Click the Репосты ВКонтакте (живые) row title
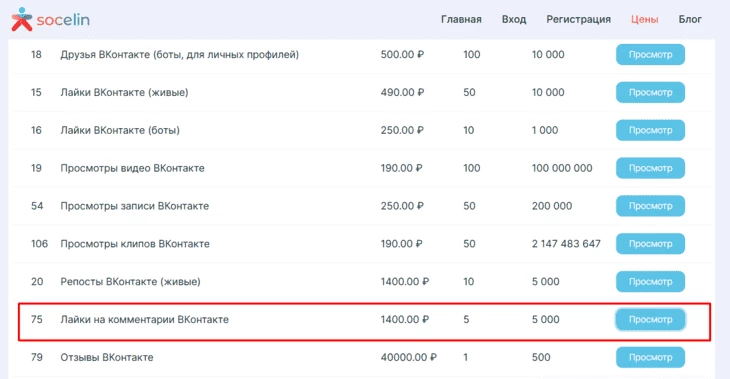 click(130, 282)
